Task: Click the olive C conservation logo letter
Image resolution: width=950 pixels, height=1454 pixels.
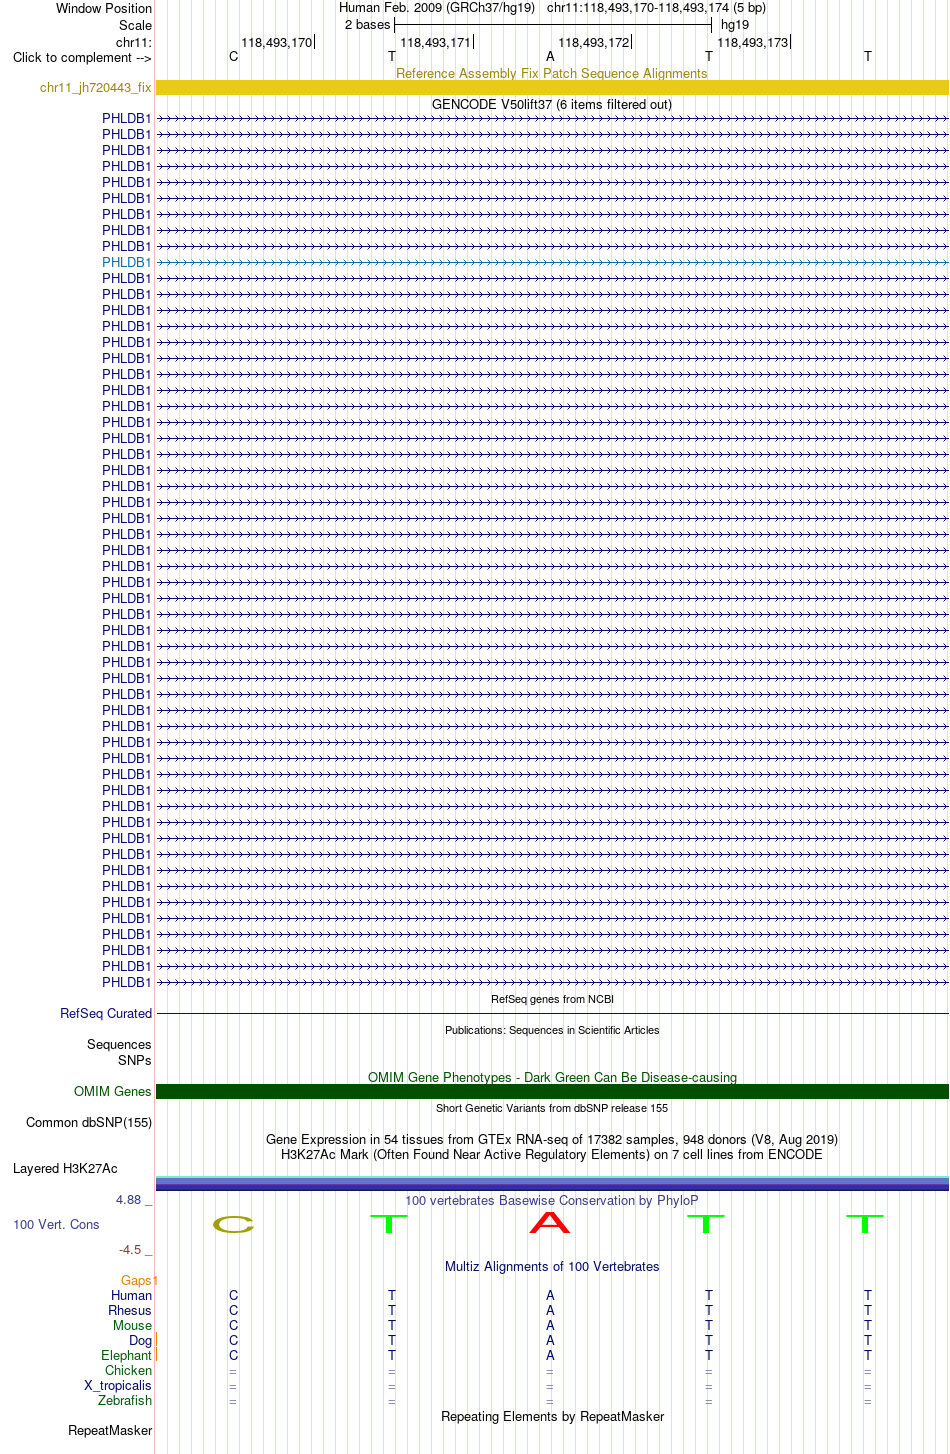Action: [234, 1224]
